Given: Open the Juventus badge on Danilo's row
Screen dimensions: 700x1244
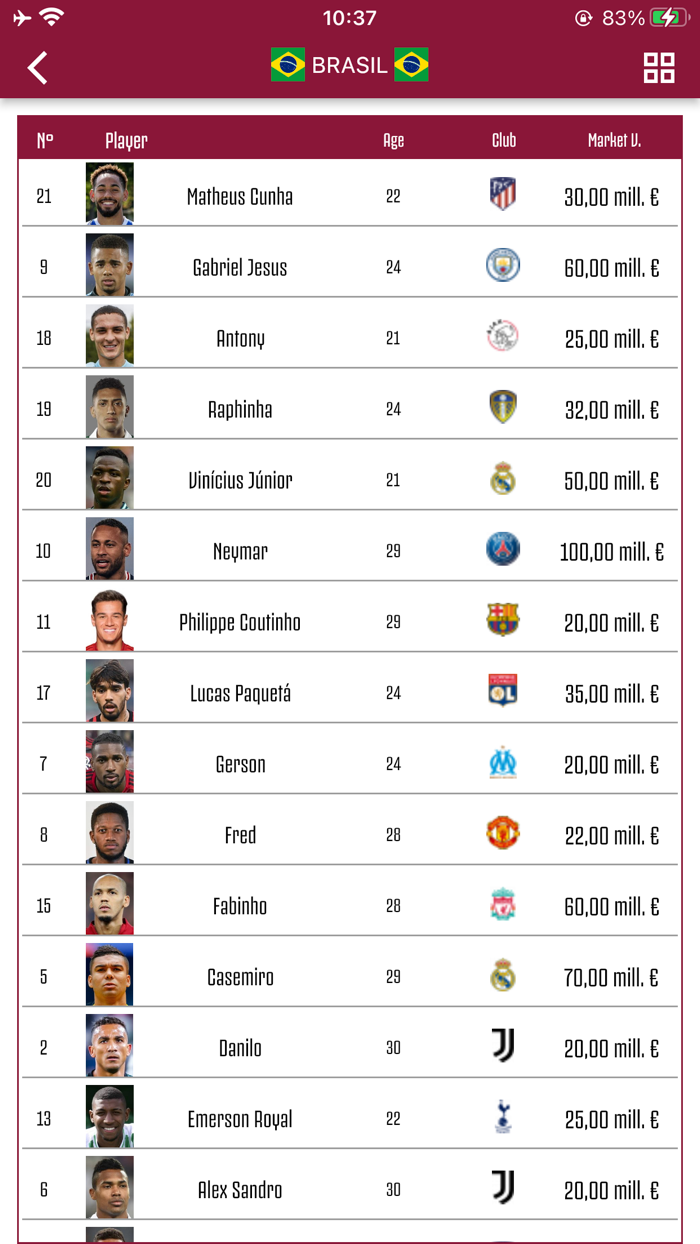Looking at the screenshot, I should tap(502, 1046).
